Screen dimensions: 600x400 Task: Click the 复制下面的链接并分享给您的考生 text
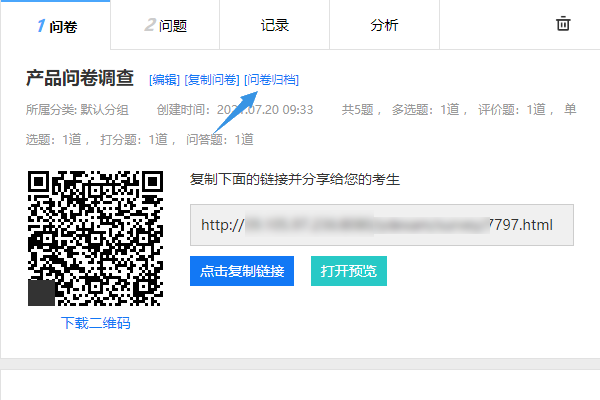tap(295, 179)
